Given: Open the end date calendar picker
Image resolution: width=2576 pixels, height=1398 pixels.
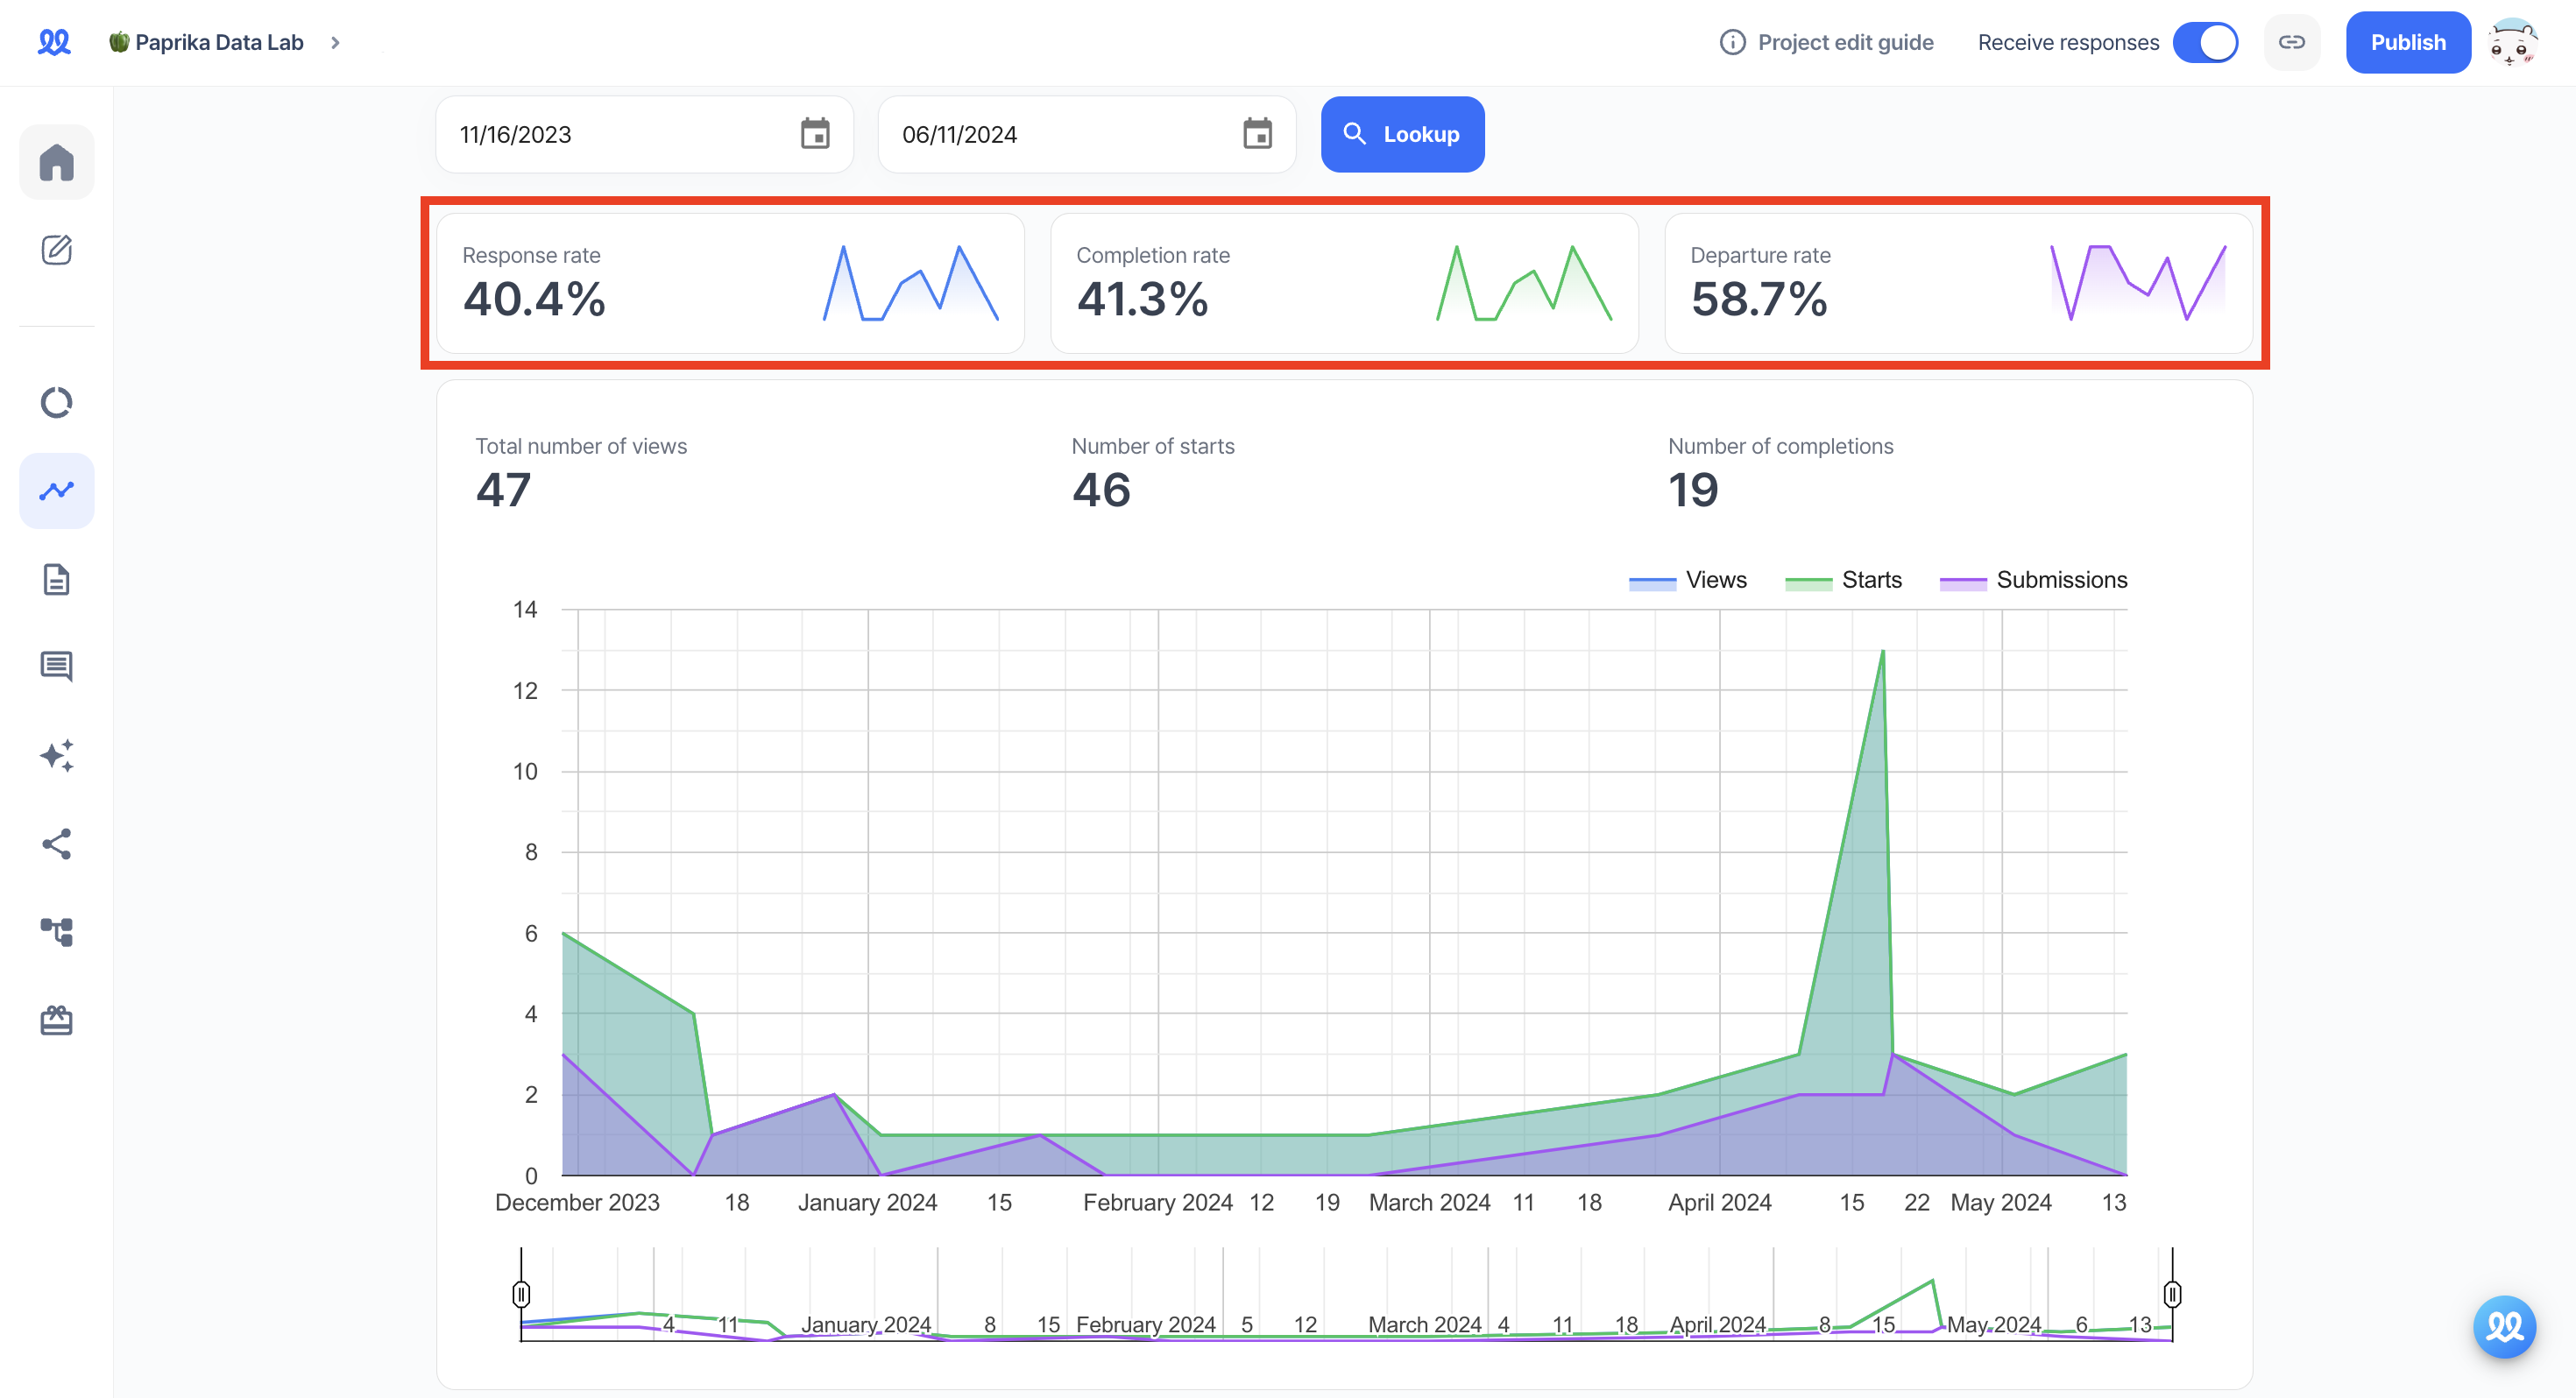Looking at the screenshot, I should (x=1257, y=134).
